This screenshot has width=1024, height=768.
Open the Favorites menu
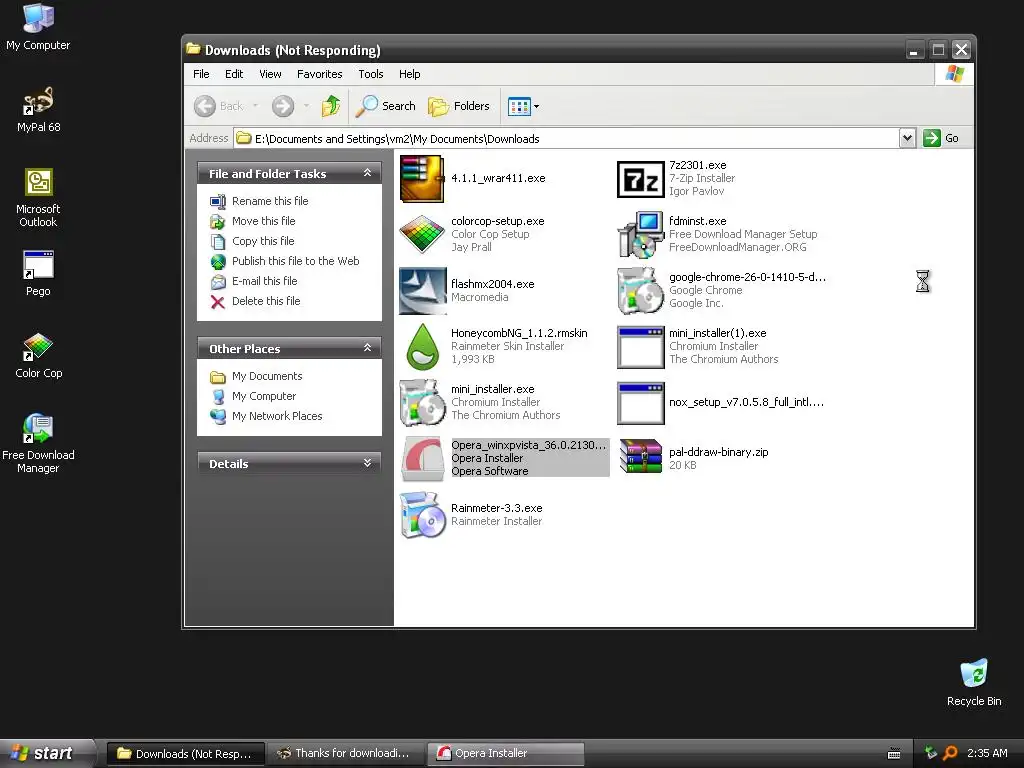pyautogui.click(x=319, y=74)
